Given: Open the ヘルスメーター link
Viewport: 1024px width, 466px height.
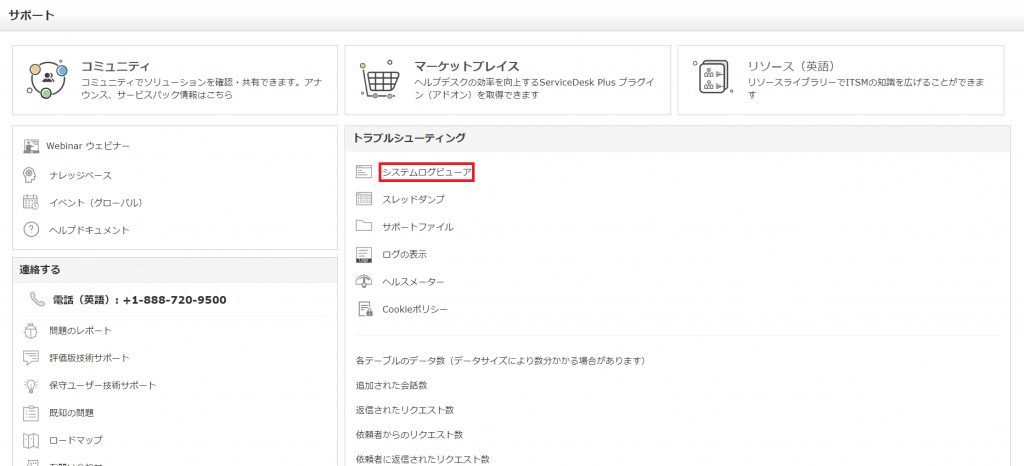Looking at the screenshot, I should (x=413, y=282).
